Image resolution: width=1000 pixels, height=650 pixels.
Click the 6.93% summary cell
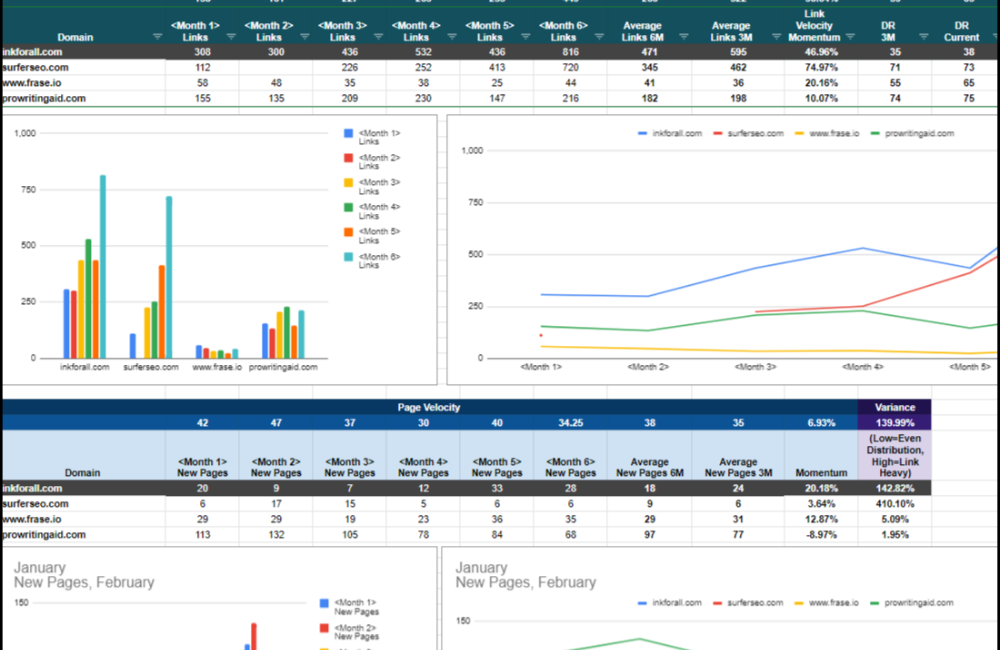click(821, 423)
